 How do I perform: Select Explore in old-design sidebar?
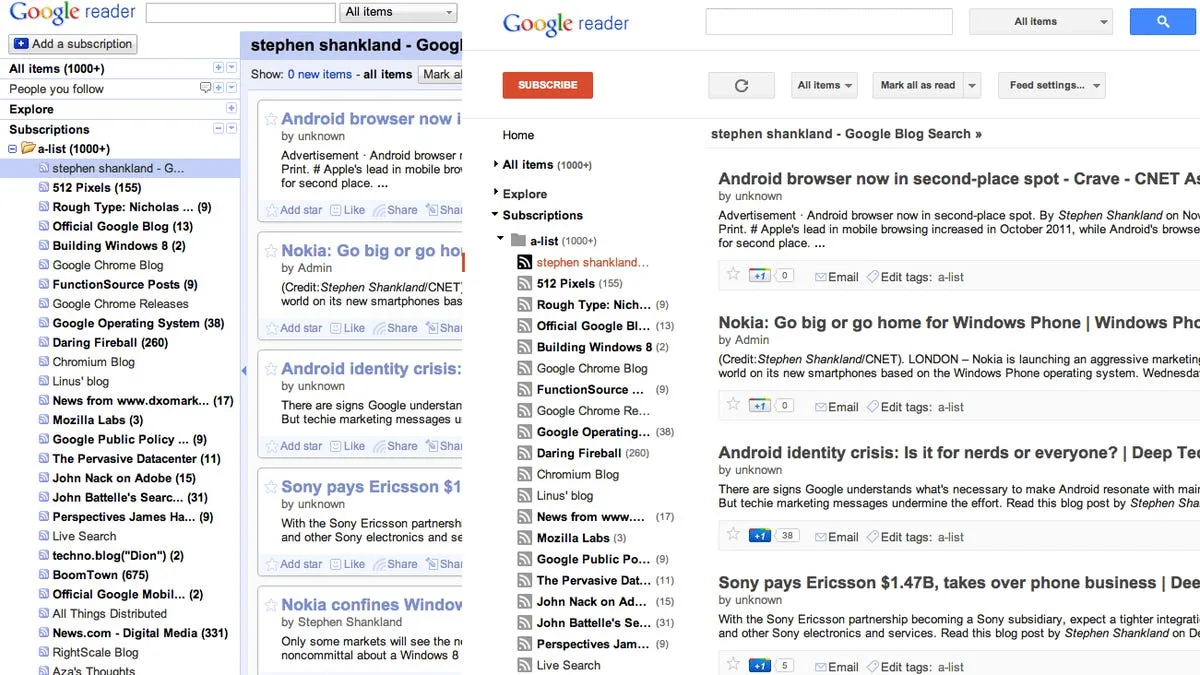click(x=31, y=108)
